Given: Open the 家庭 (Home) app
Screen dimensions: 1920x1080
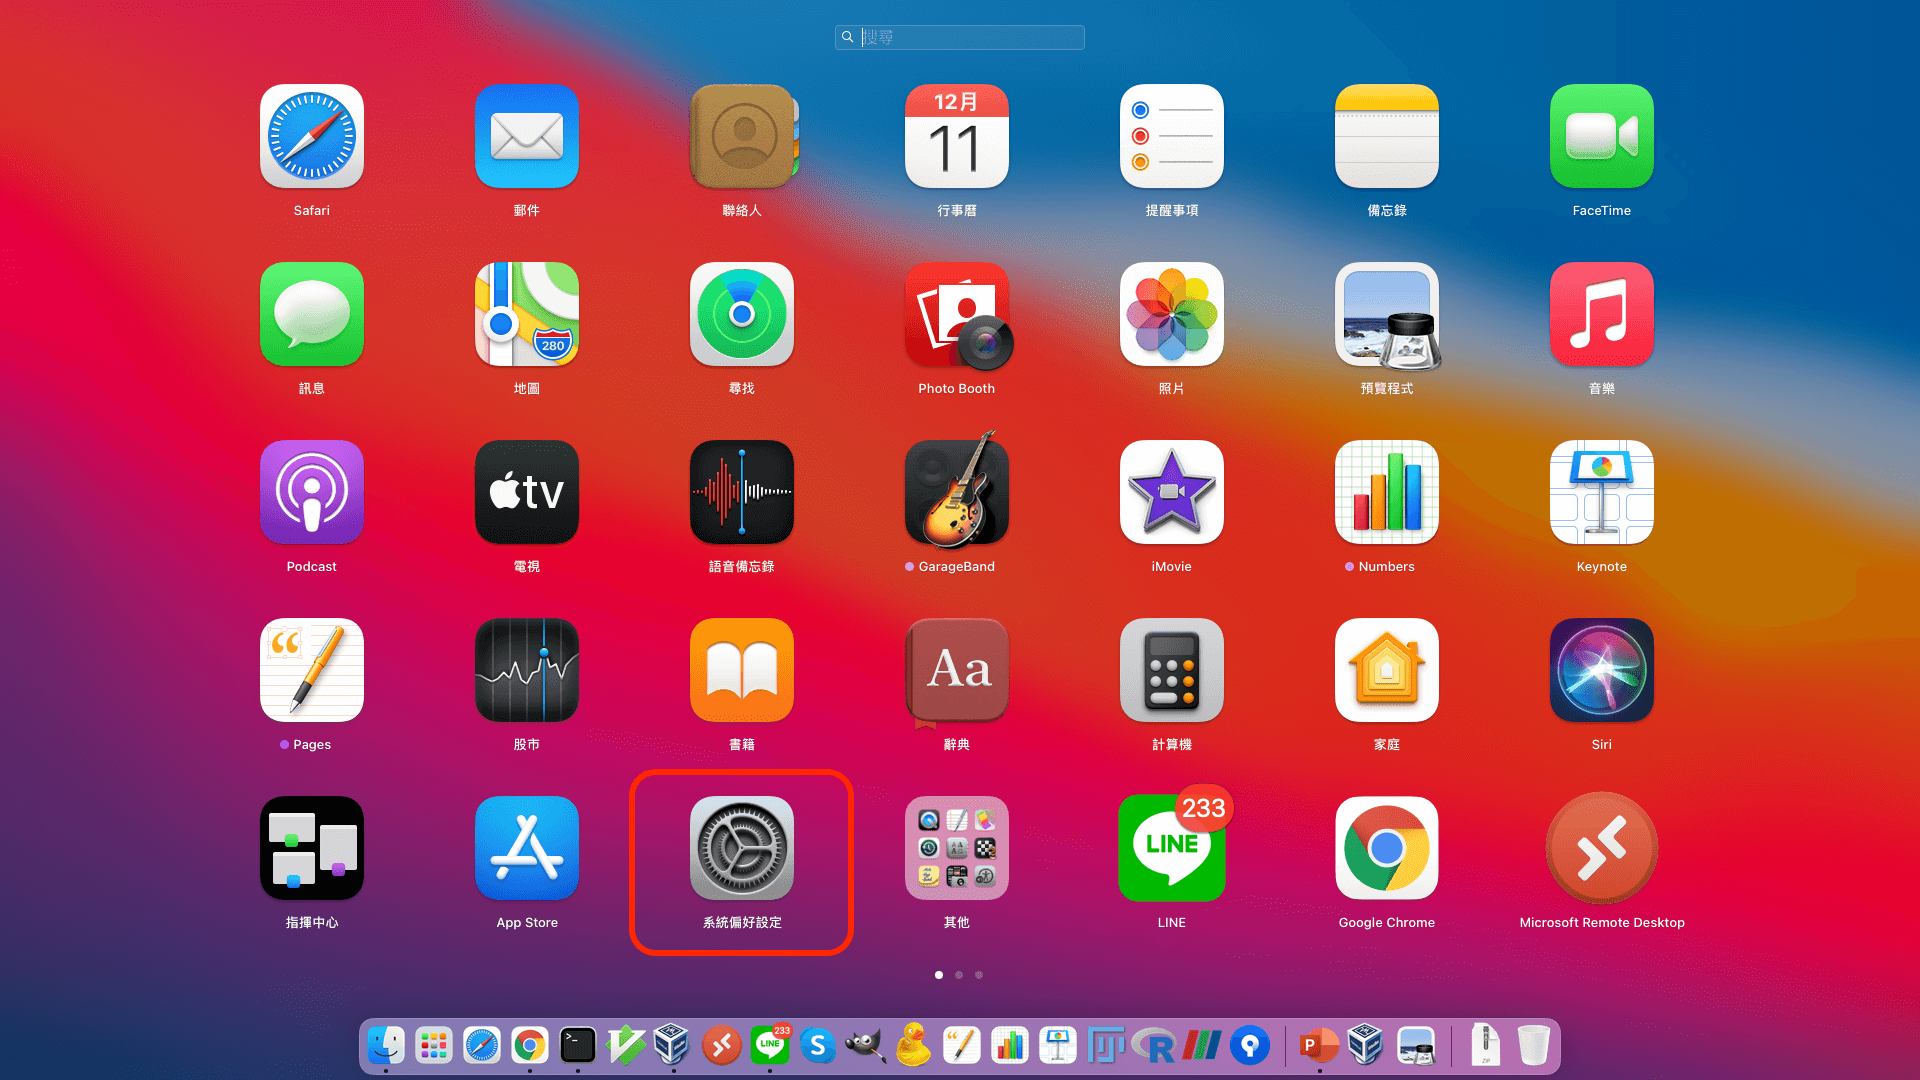Looking at the screenshot, I should coord(1387,670).
